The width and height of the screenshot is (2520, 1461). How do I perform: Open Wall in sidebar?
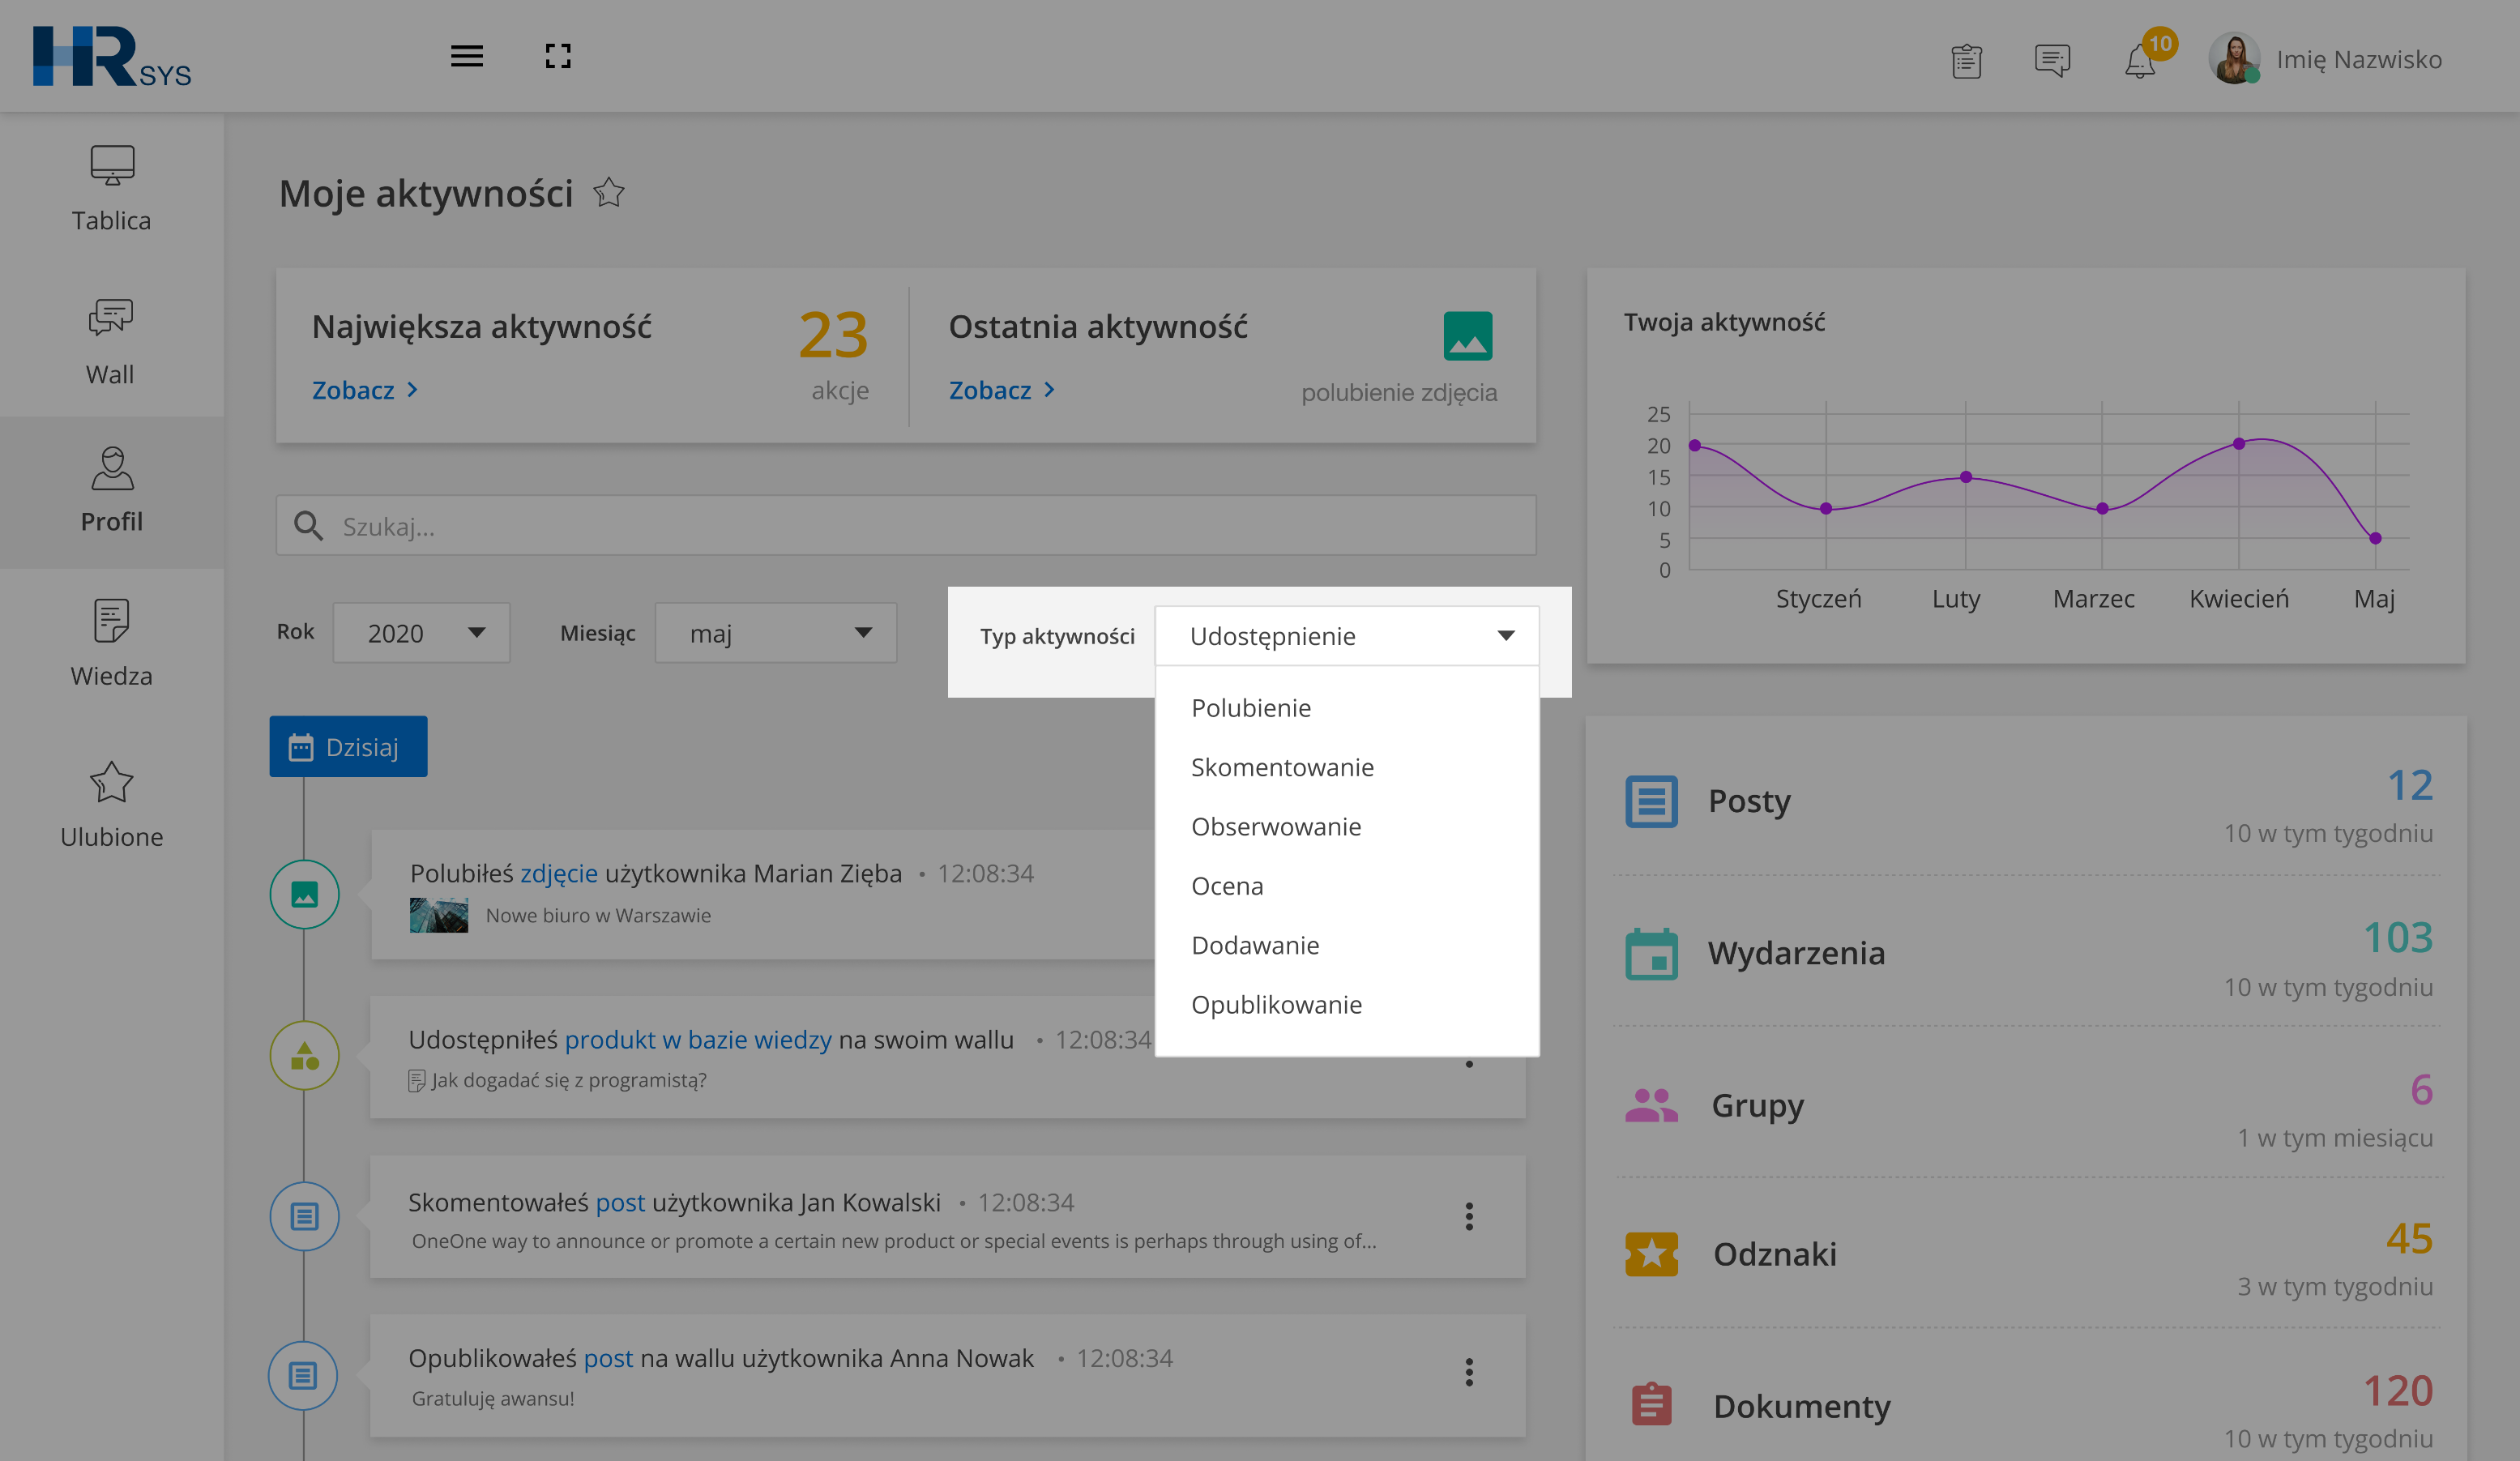pyautogui.click(x=112, y=342)
